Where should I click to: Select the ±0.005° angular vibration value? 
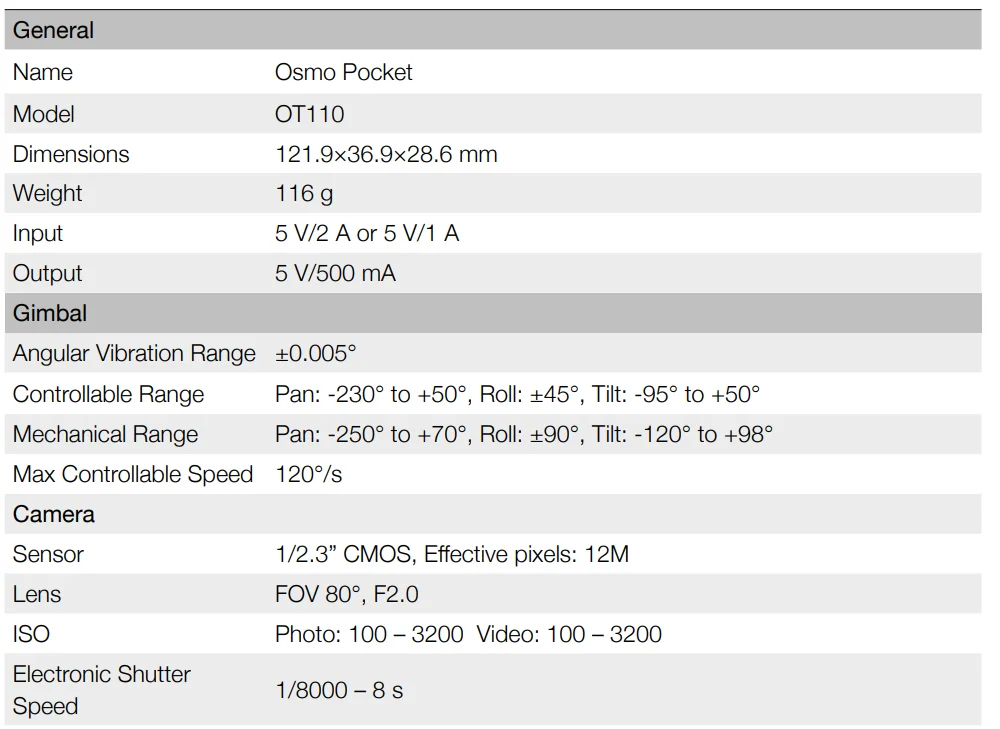[x=316, y=354]
